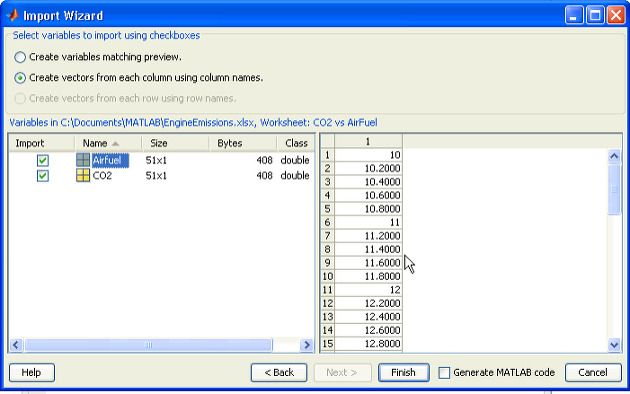Enable Generate MATLAB code checkbox

click(x=444, y=373)
